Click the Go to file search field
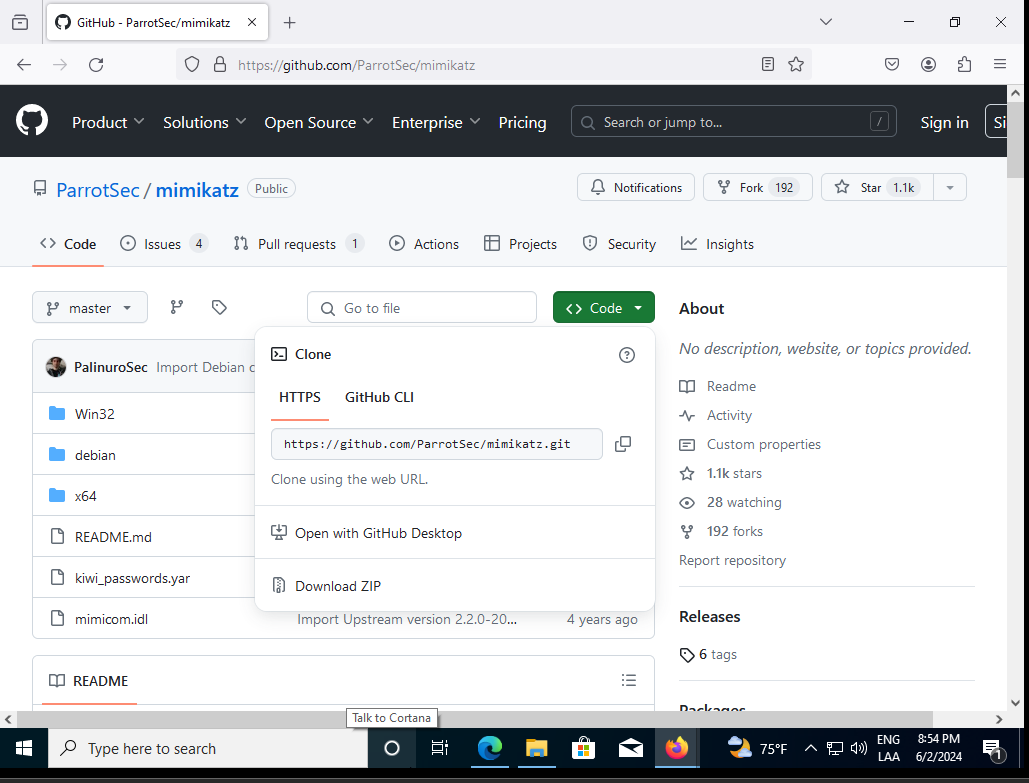The image size is (1029, 783). click(x=421, y=307)
